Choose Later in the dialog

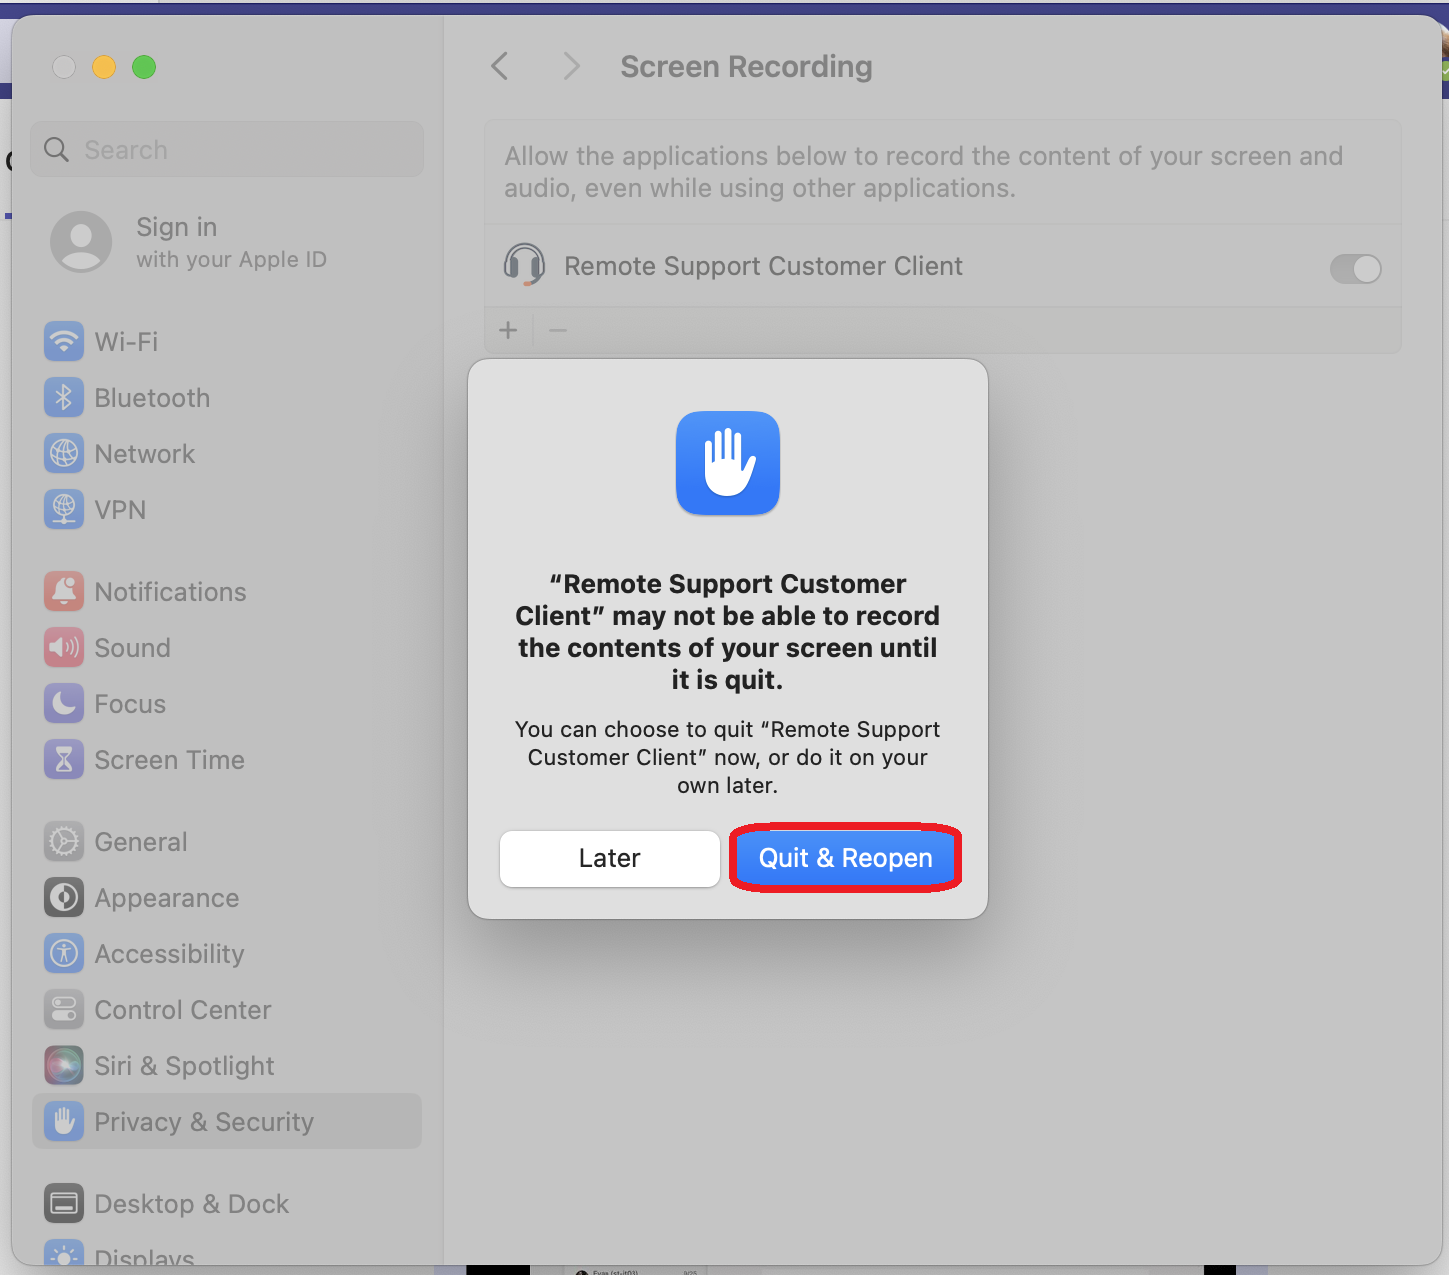pos(609,858)
